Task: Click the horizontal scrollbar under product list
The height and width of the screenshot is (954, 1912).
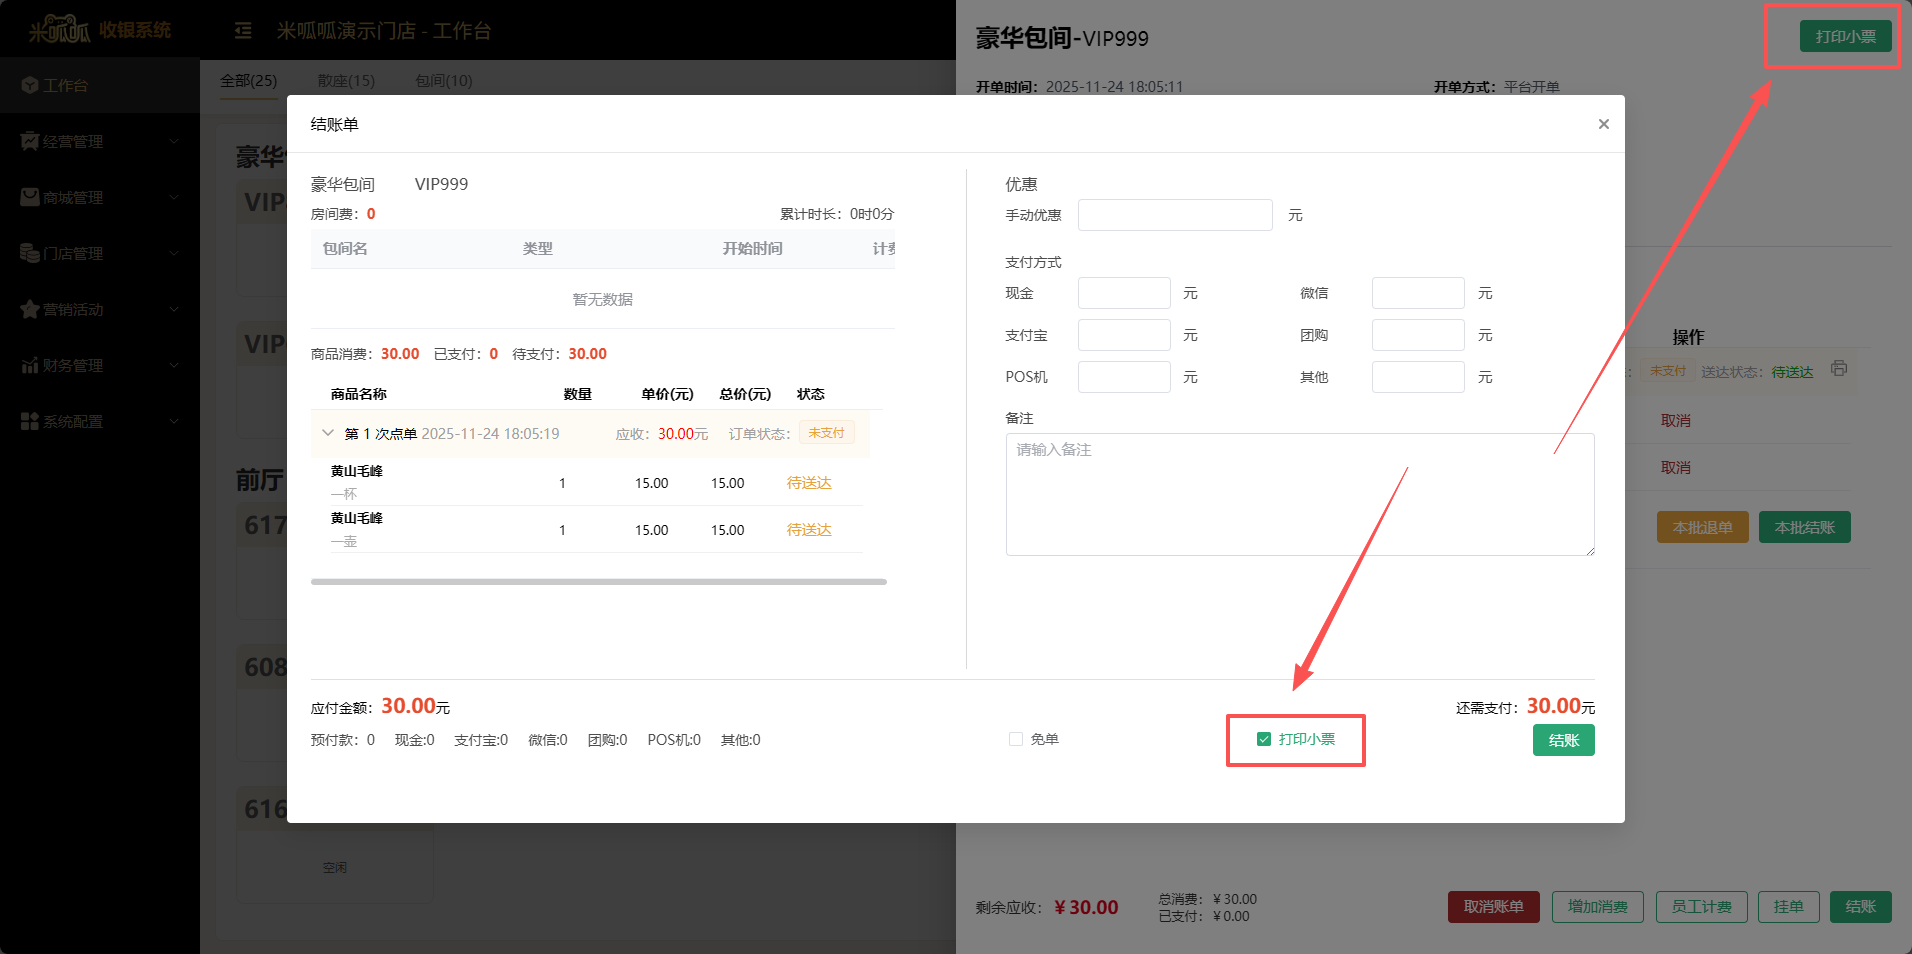Action: (x=598, y=581)
